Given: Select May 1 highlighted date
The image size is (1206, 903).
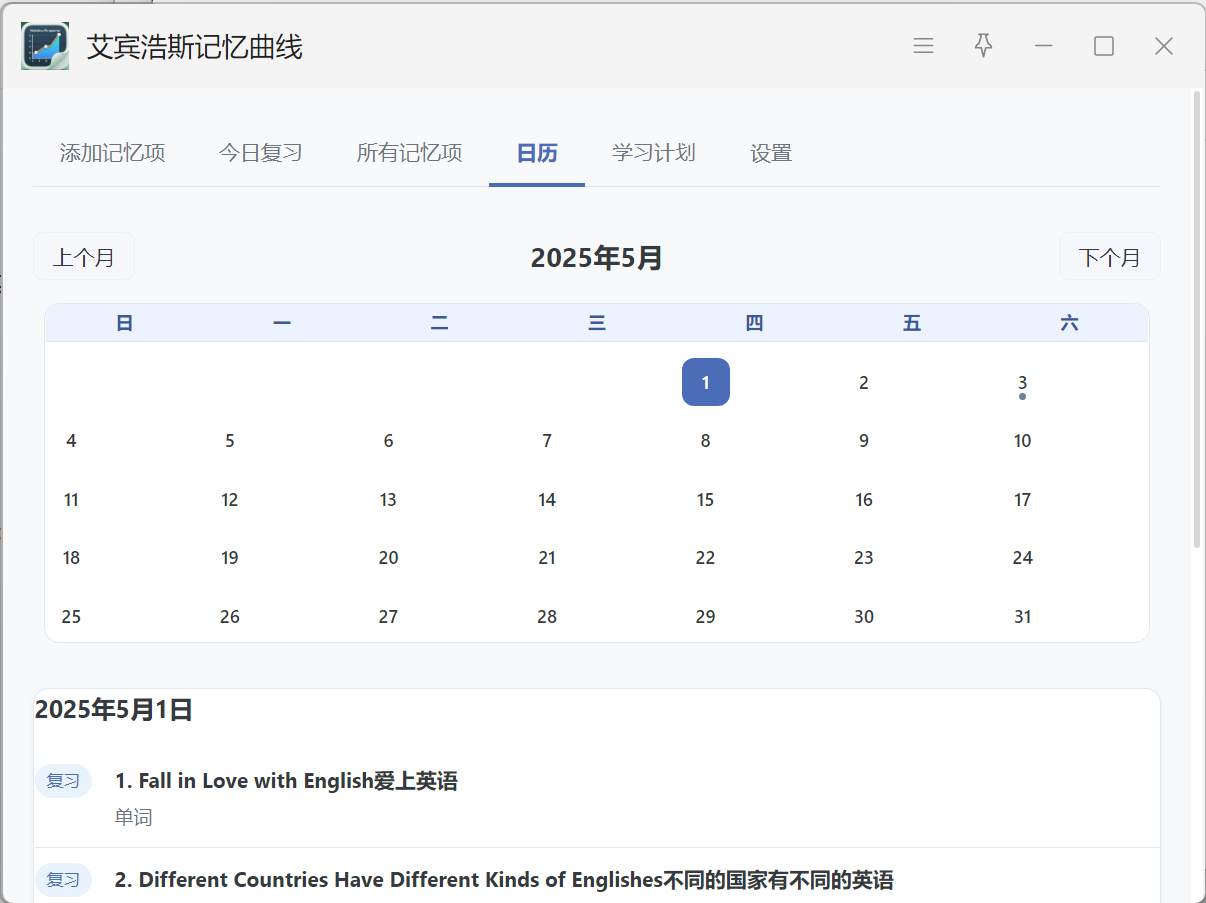Looking at the screenshot, I should pyautogui.click(x=706, y=382).
